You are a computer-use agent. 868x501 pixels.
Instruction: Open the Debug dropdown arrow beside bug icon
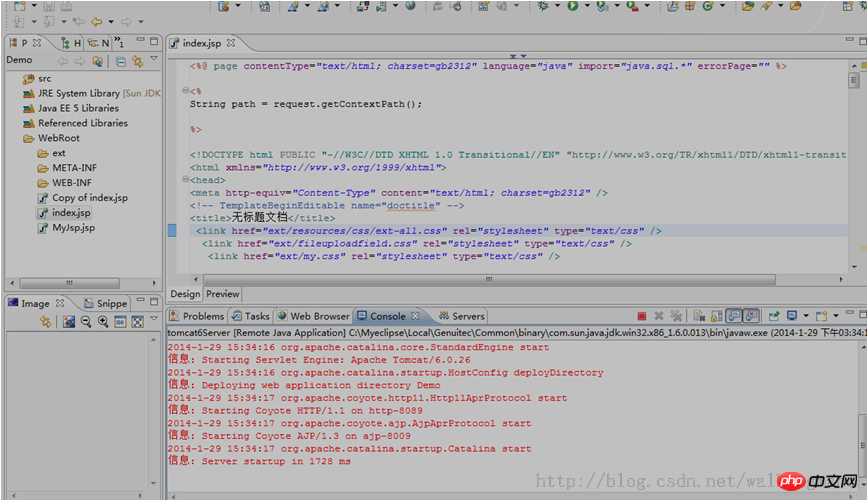[557, 6]
